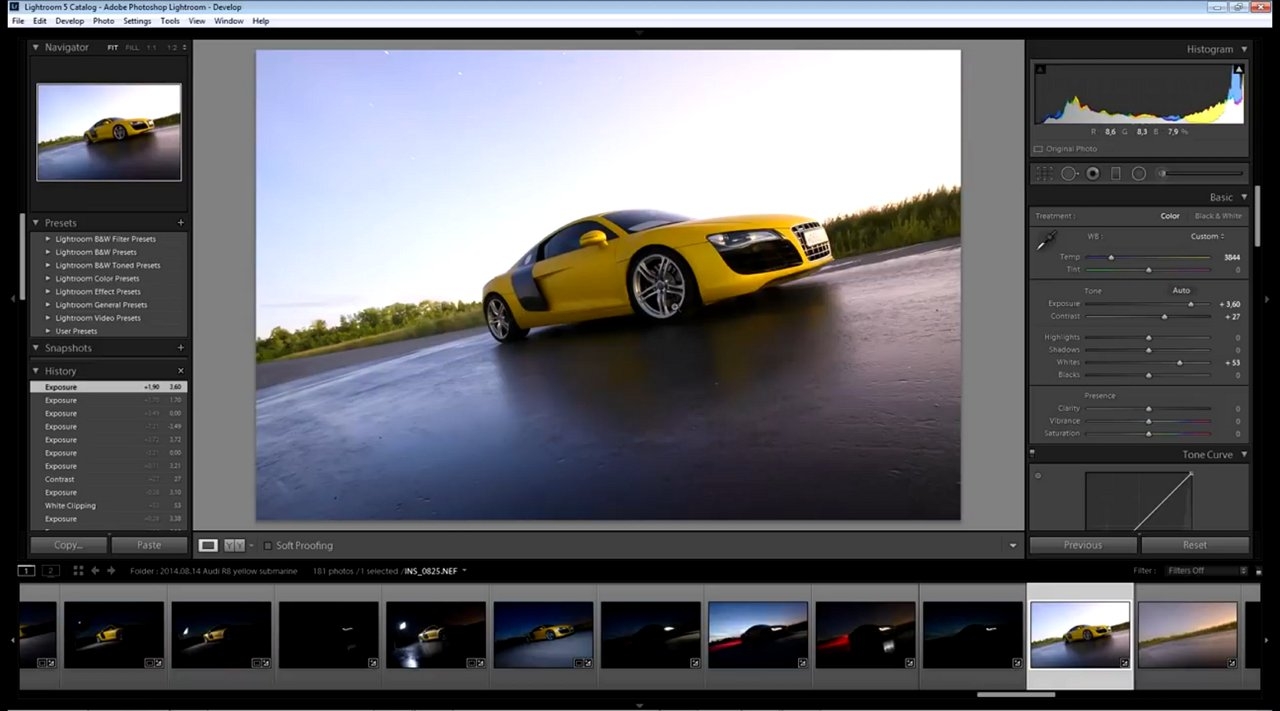
Task: Select the Spot Removal tool
Action: tap(1069, 173)
